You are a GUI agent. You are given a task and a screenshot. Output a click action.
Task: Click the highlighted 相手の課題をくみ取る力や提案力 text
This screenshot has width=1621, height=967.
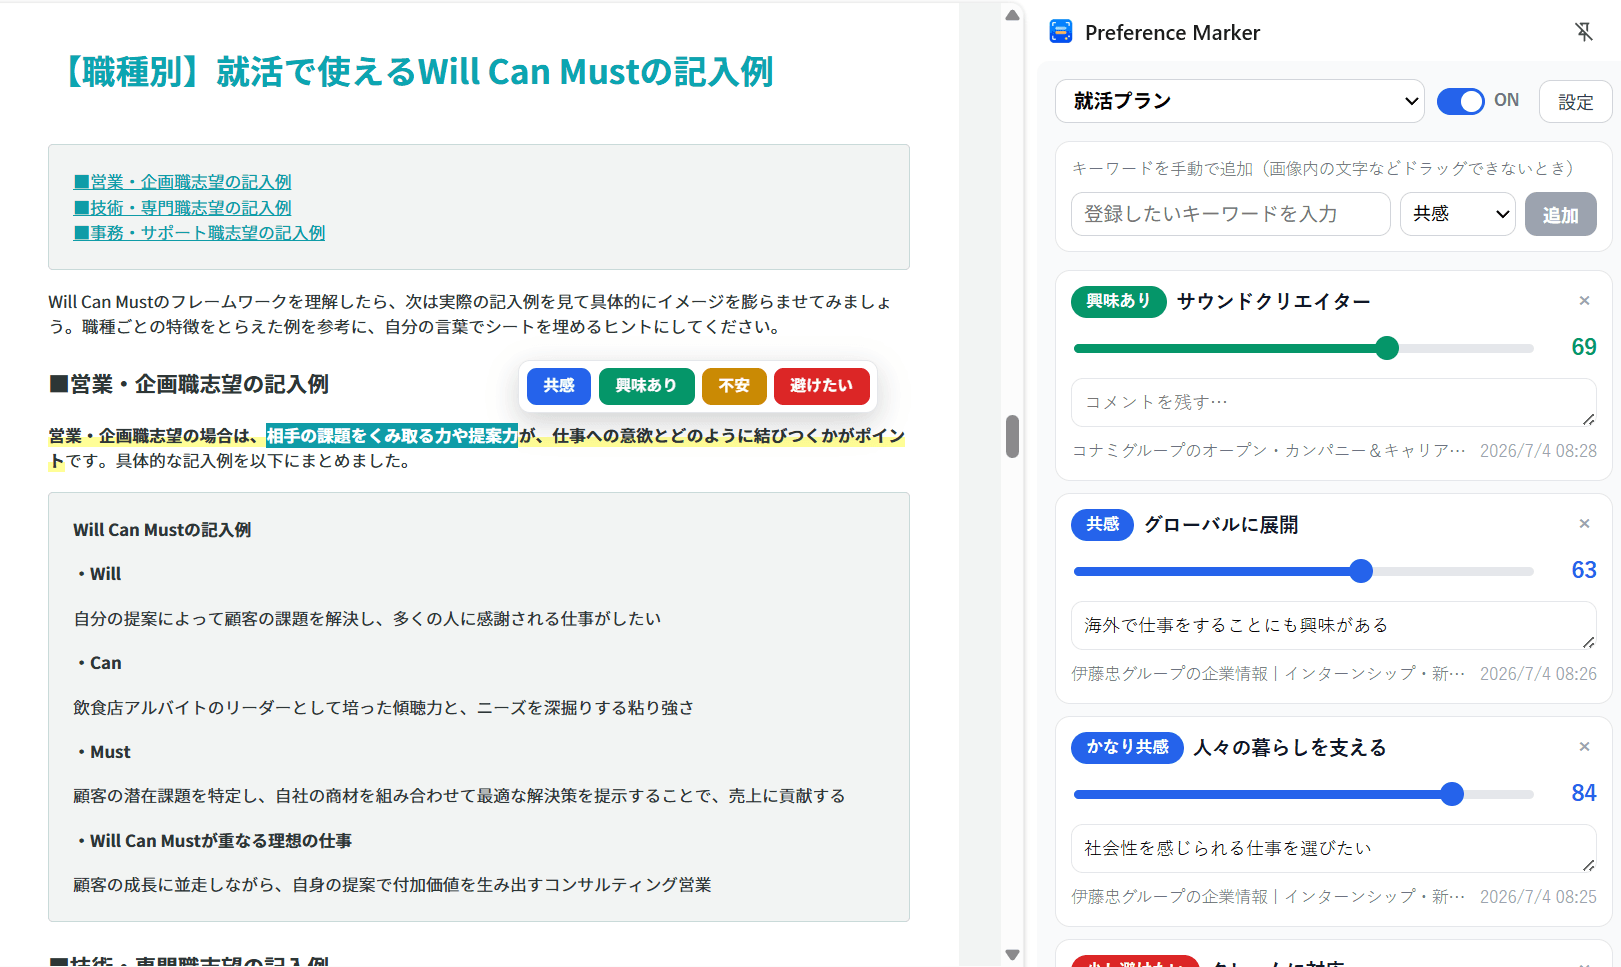pos(392,436)
